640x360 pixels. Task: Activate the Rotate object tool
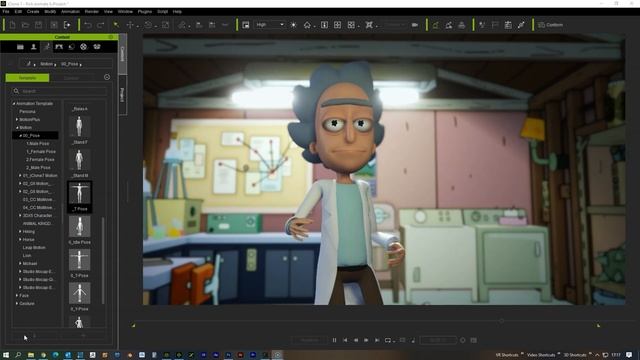[148, 25]
